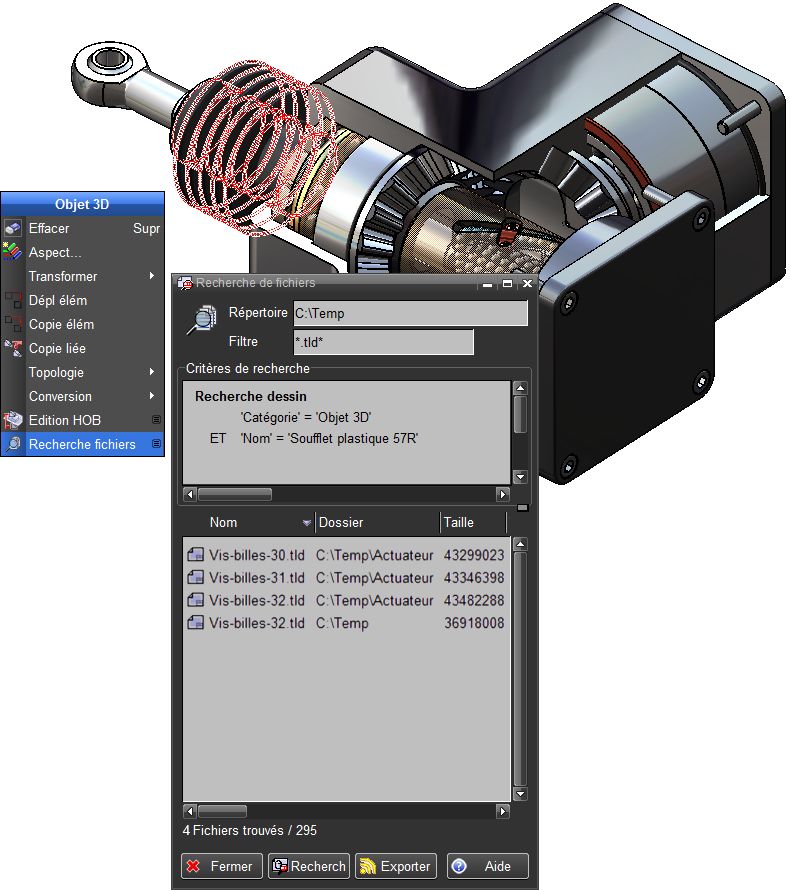Image resolution: width=790 pixels, height=890 pixels.
Task: Click the Exporter button
Action: pyautogui.click(x=396, y=866)
